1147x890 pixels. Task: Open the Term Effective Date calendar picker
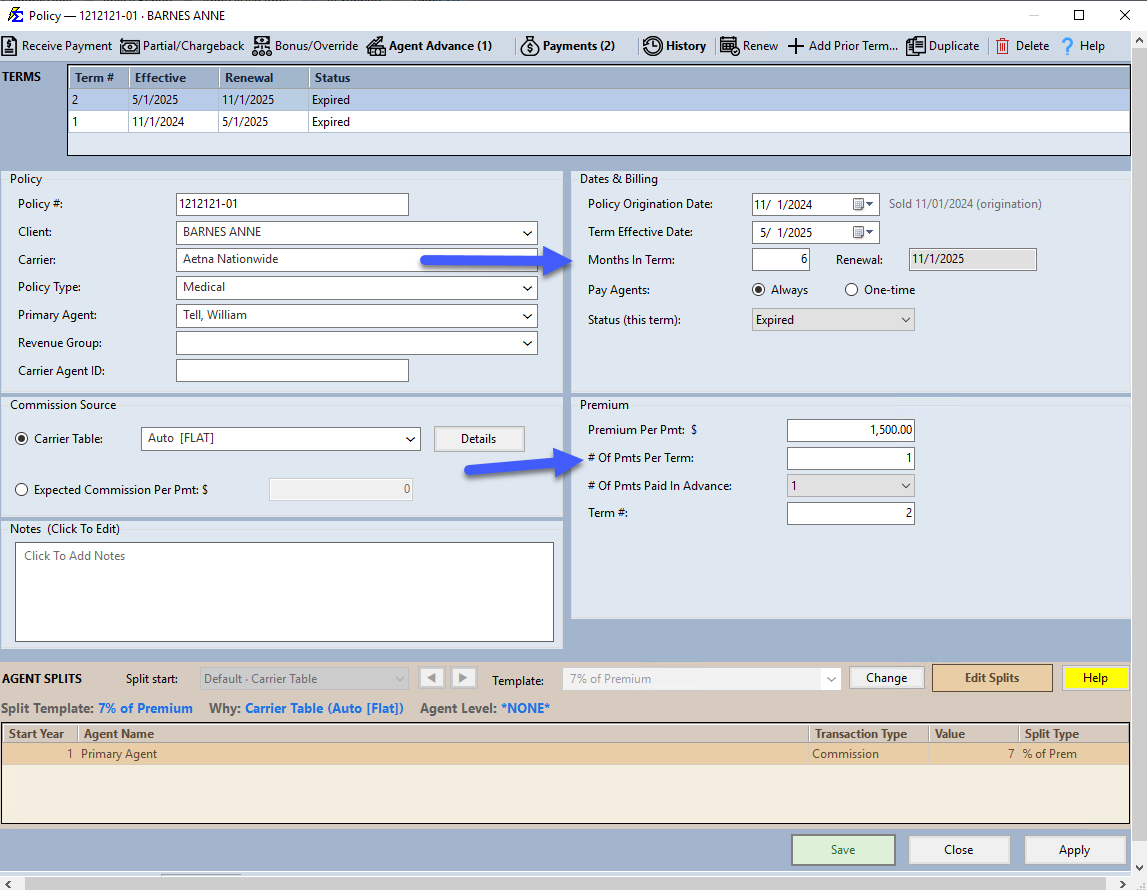[x=863, y=233]
